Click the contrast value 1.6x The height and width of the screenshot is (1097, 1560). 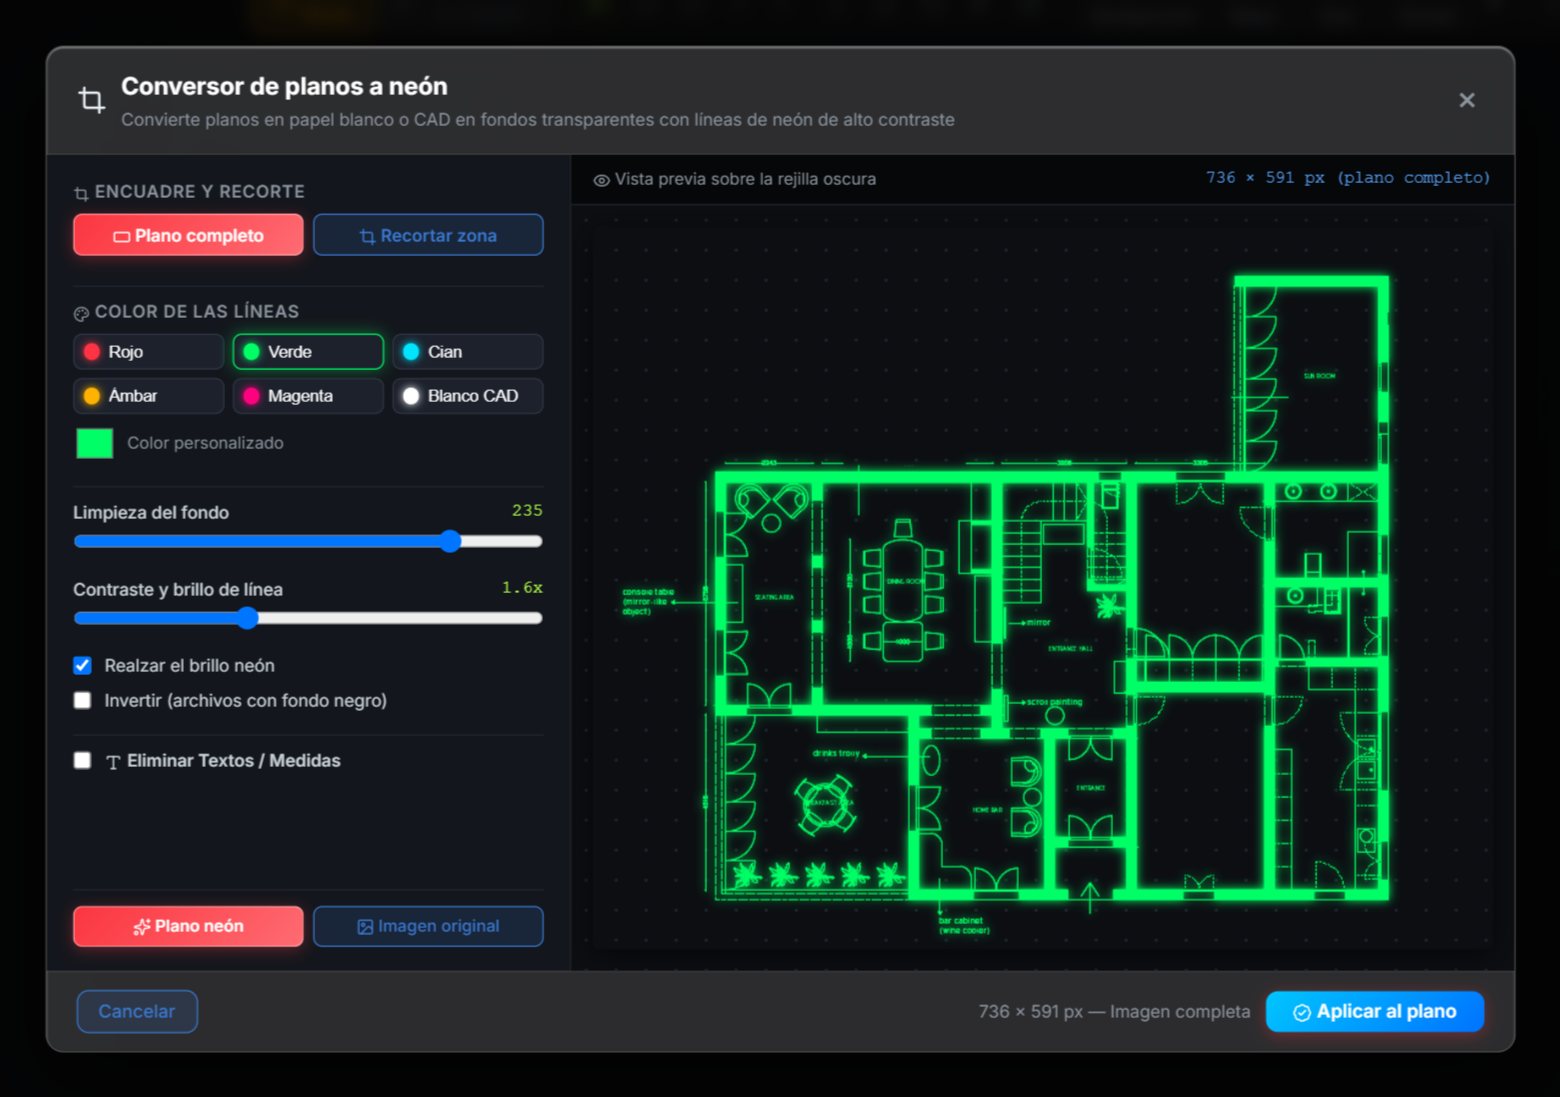(522, 587)
